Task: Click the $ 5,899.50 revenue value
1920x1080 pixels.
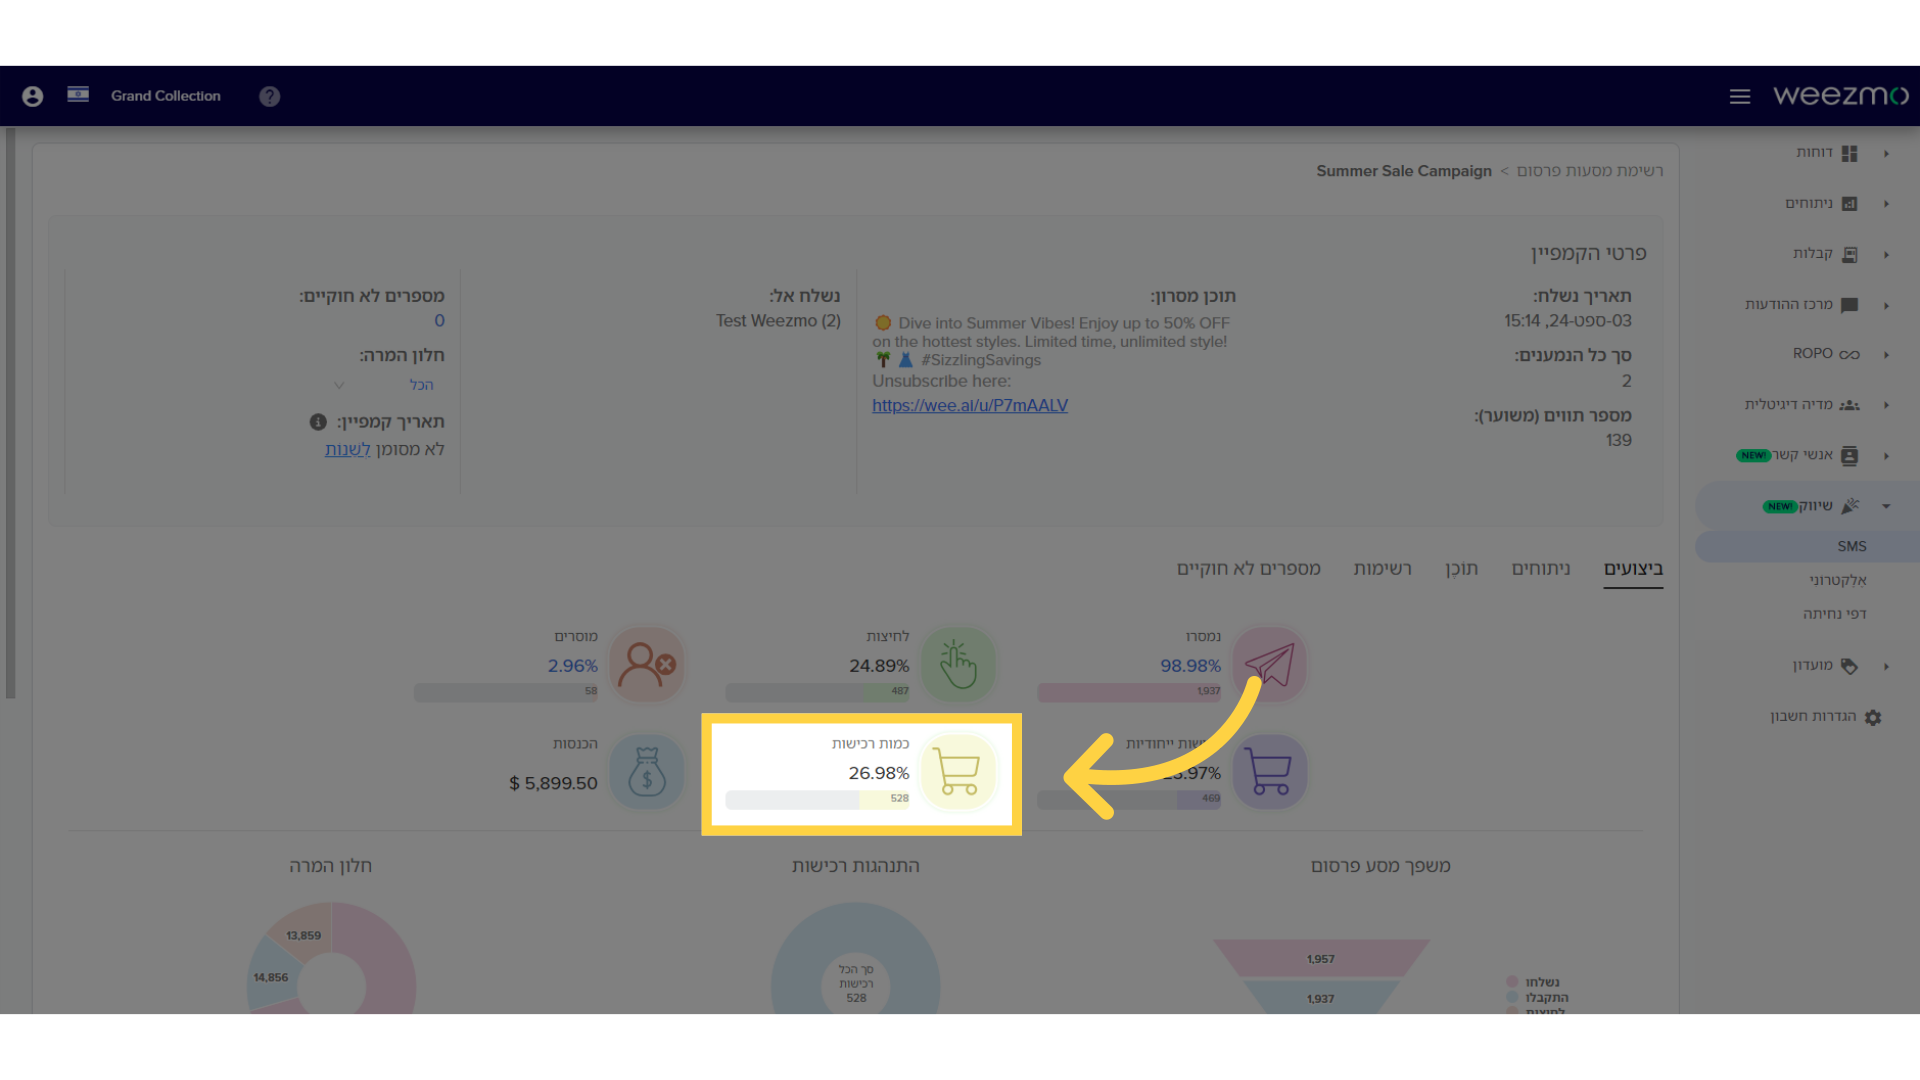Action: coord(553,784)
